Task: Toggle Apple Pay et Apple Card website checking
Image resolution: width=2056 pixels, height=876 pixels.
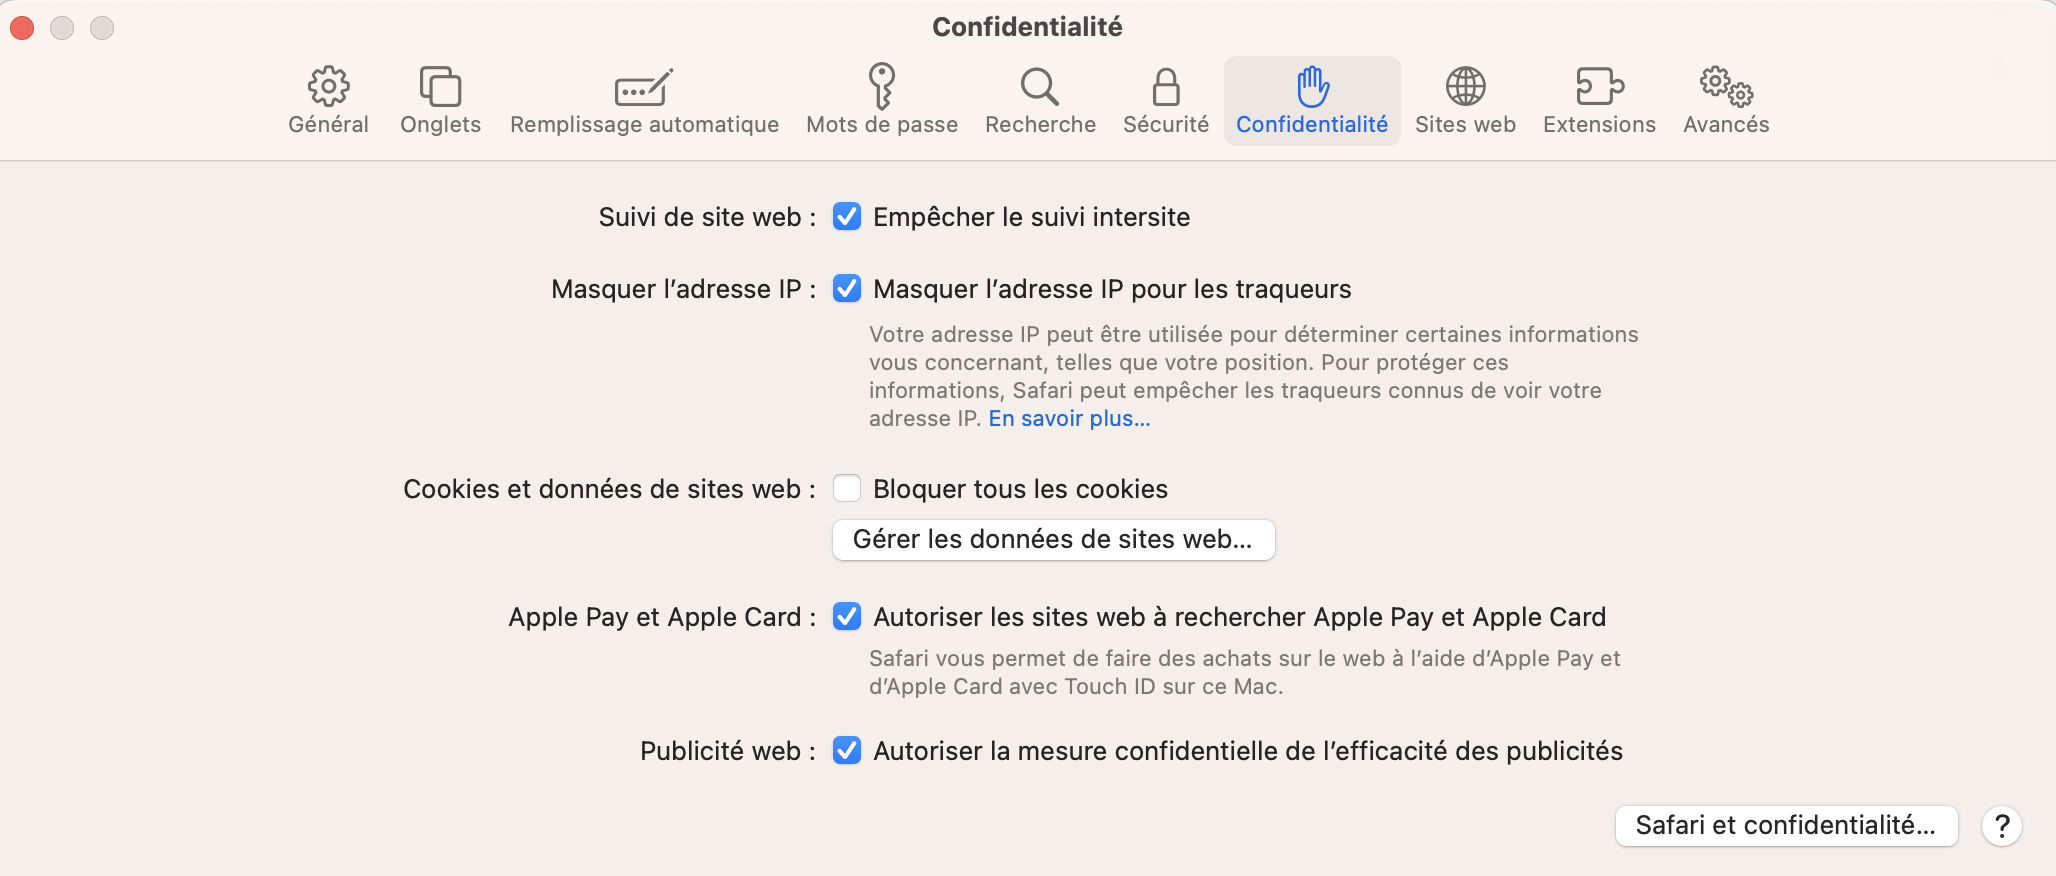Action: 847,617
